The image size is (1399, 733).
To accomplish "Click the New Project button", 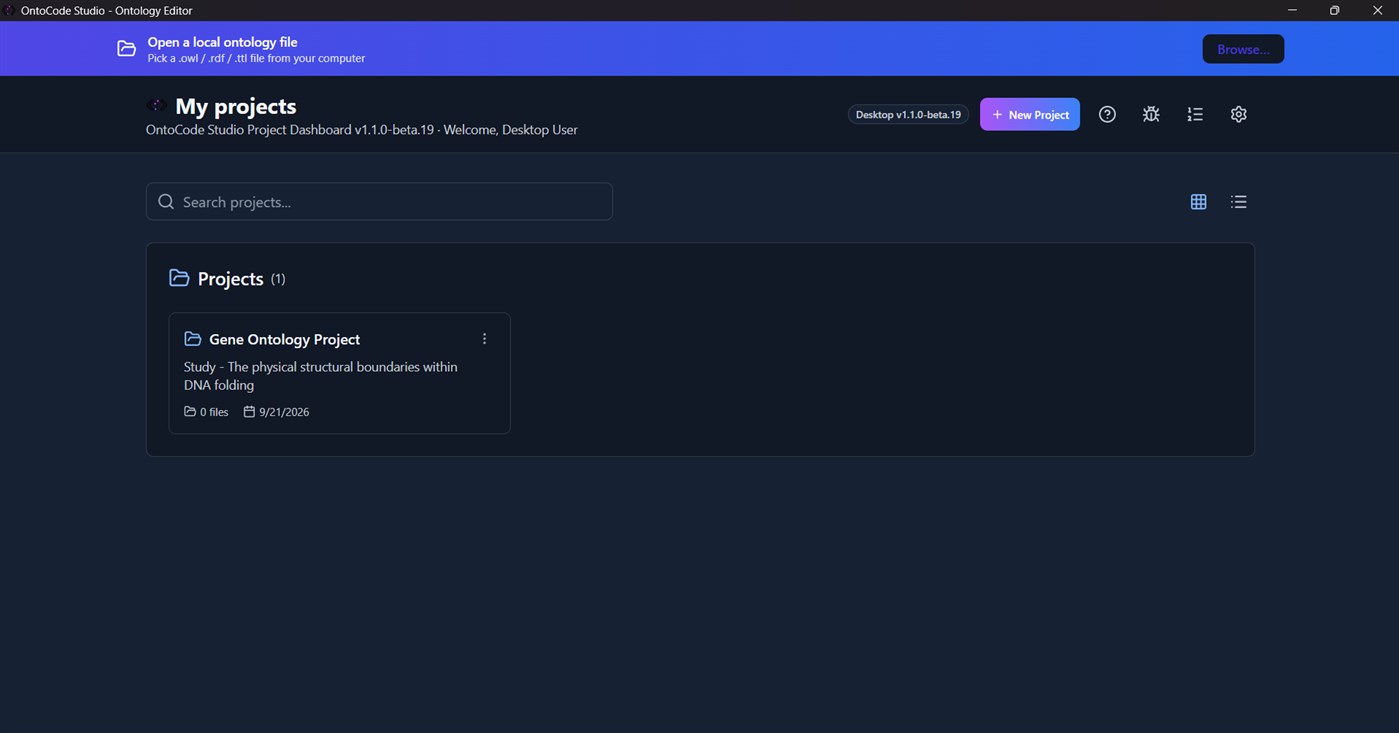I will (1030, 114).
